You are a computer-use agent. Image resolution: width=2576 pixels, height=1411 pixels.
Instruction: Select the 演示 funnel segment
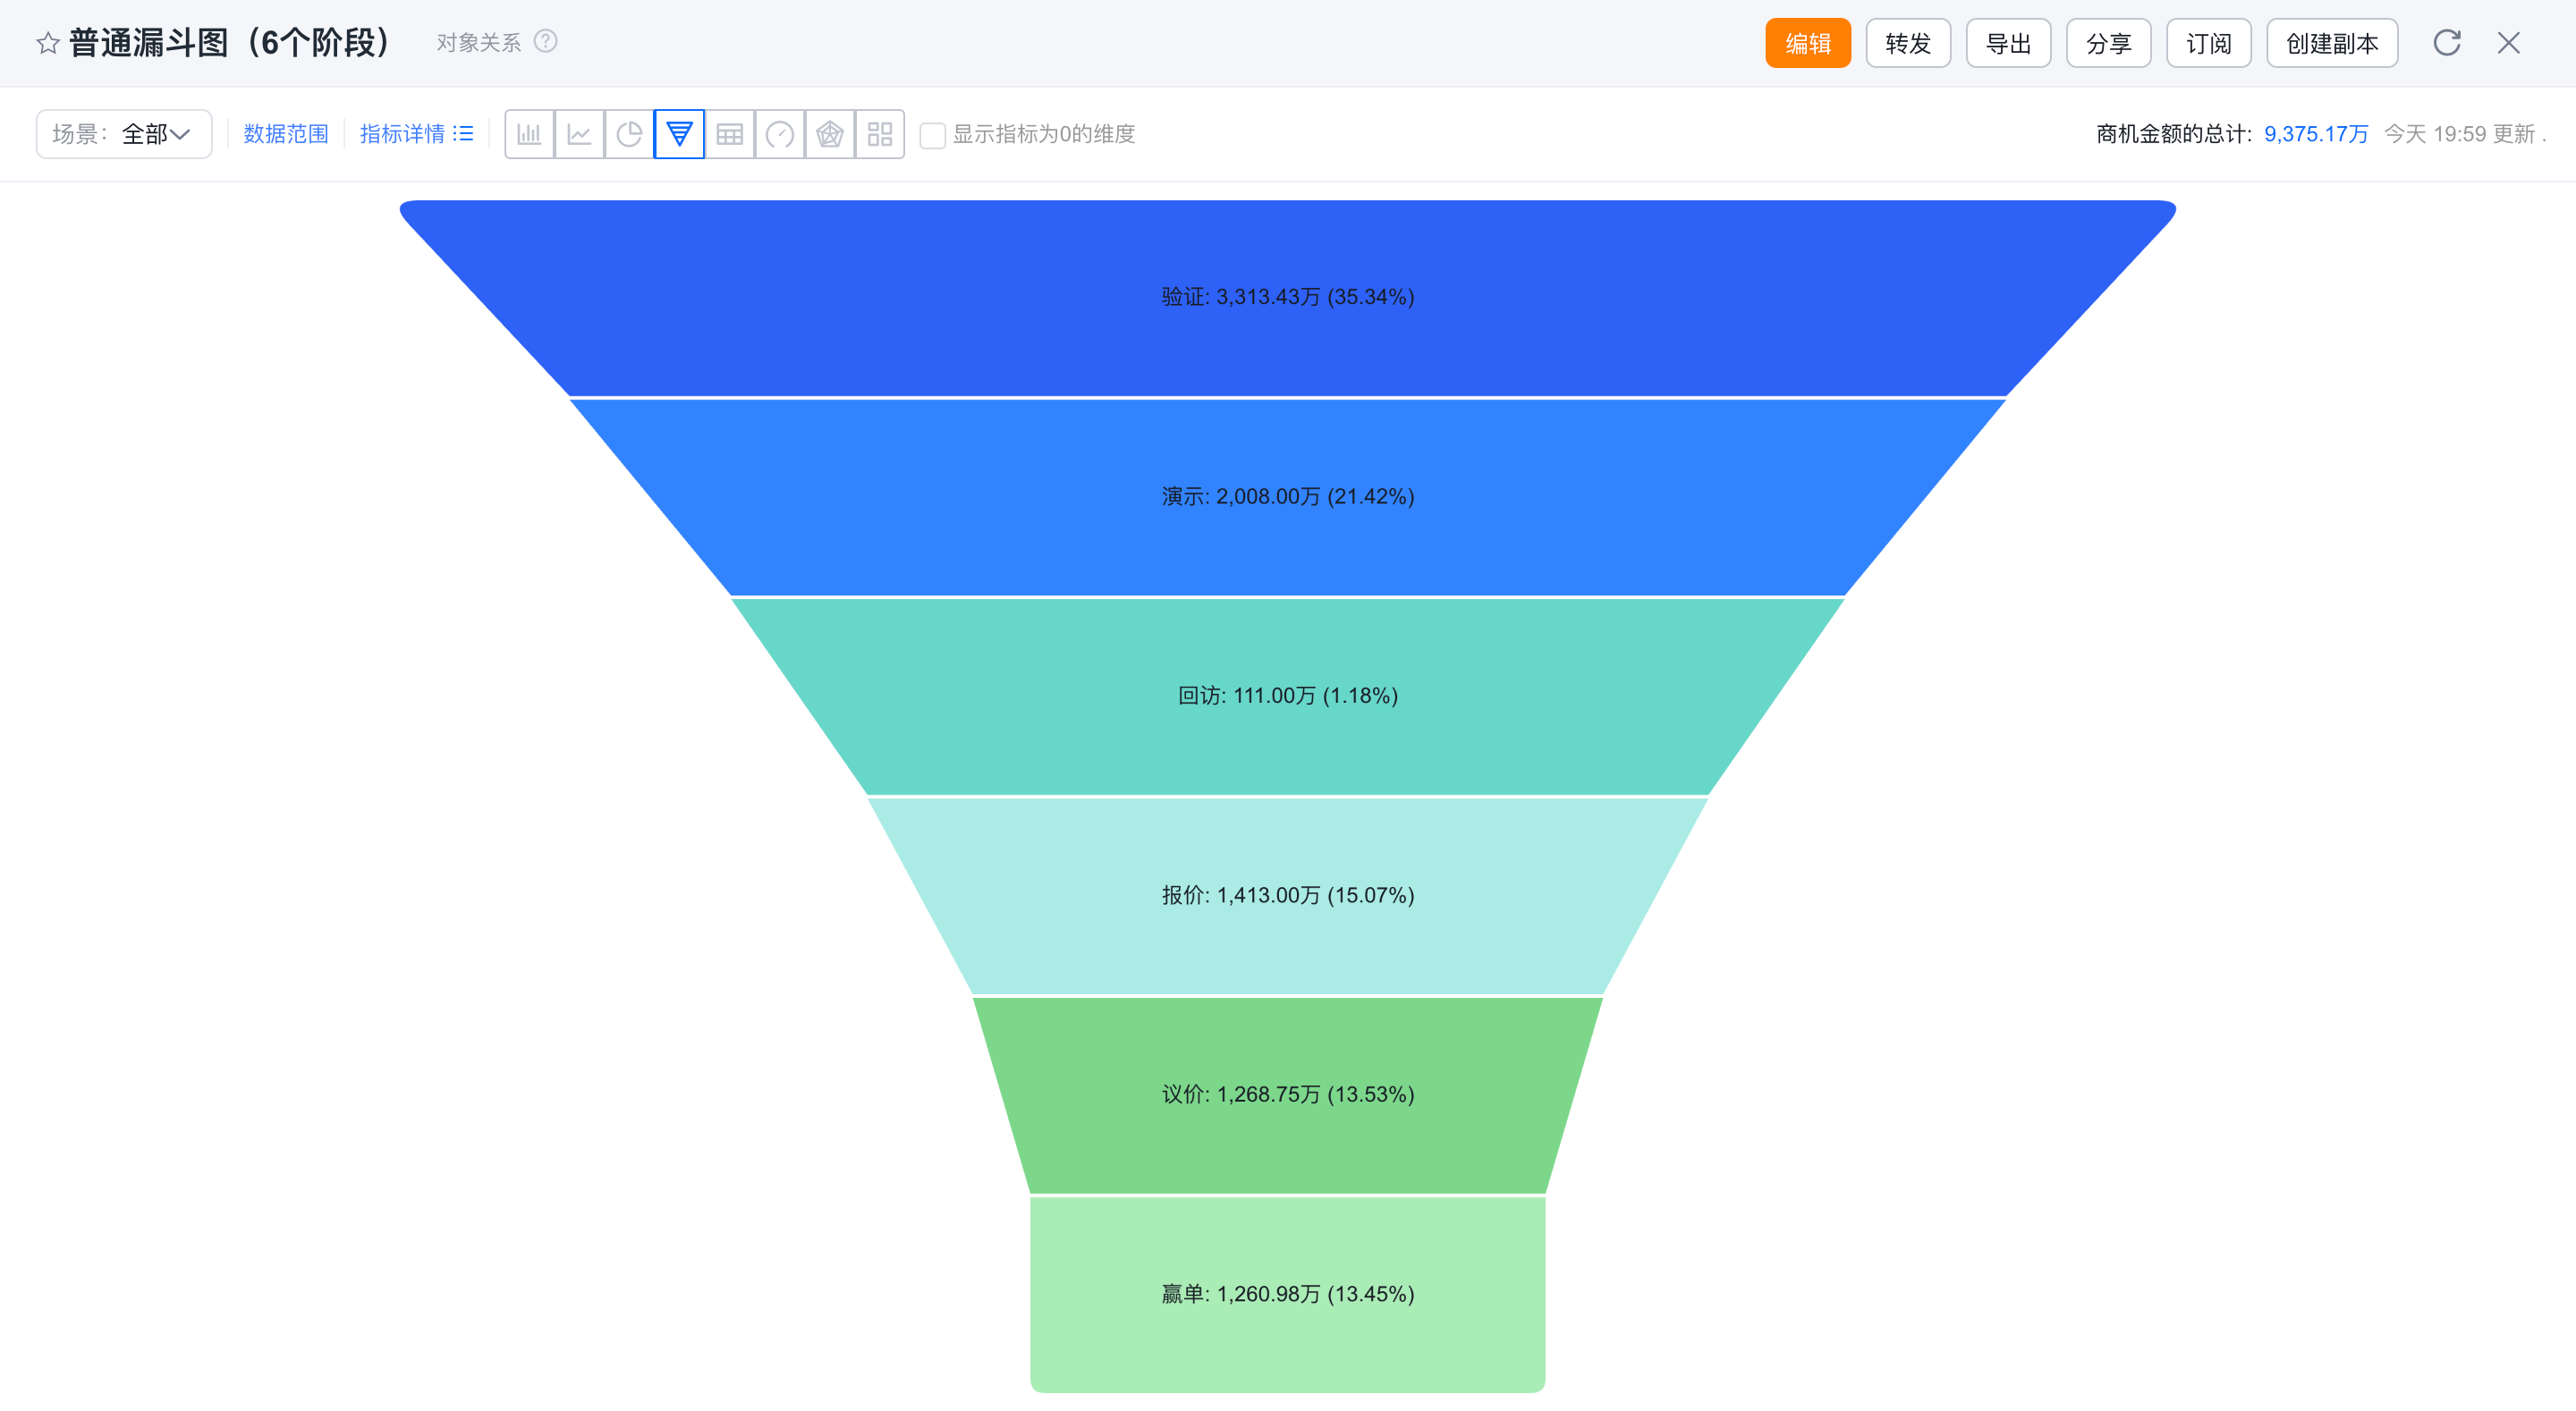pos(1288,497)
